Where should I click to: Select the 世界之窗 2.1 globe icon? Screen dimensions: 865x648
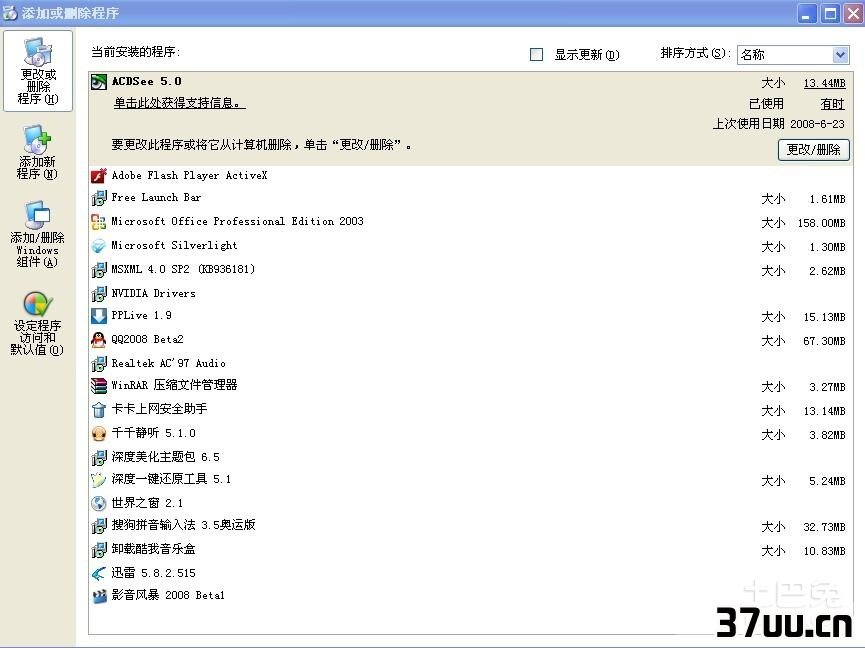99,504
